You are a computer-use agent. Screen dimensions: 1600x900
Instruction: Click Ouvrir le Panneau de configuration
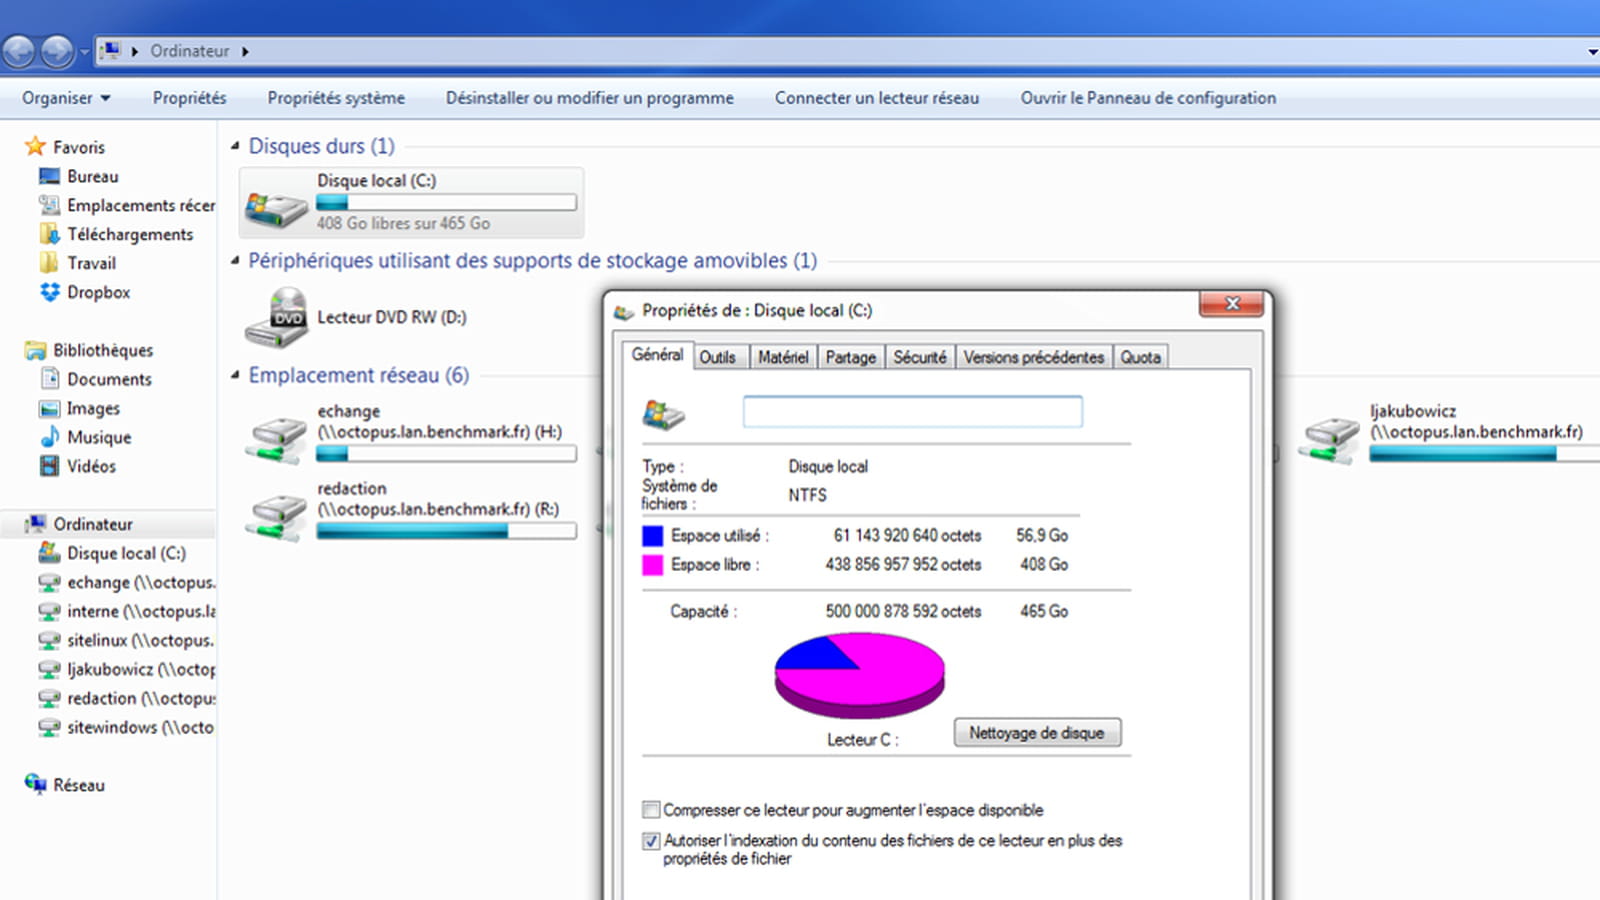[1148, 98]
